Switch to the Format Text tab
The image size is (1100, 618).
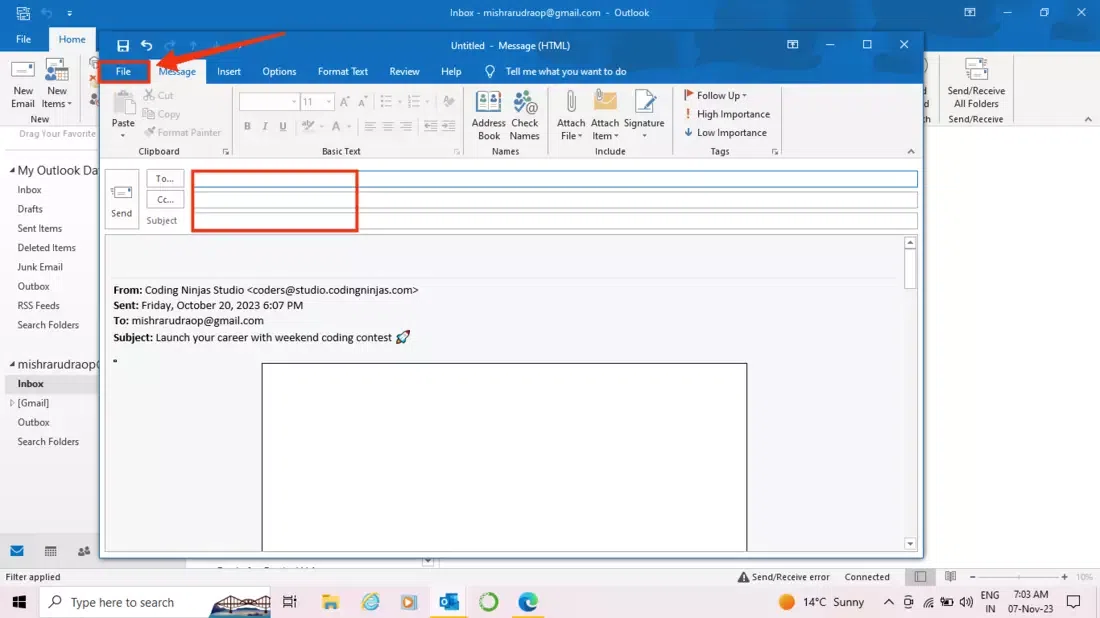(342, 72)
